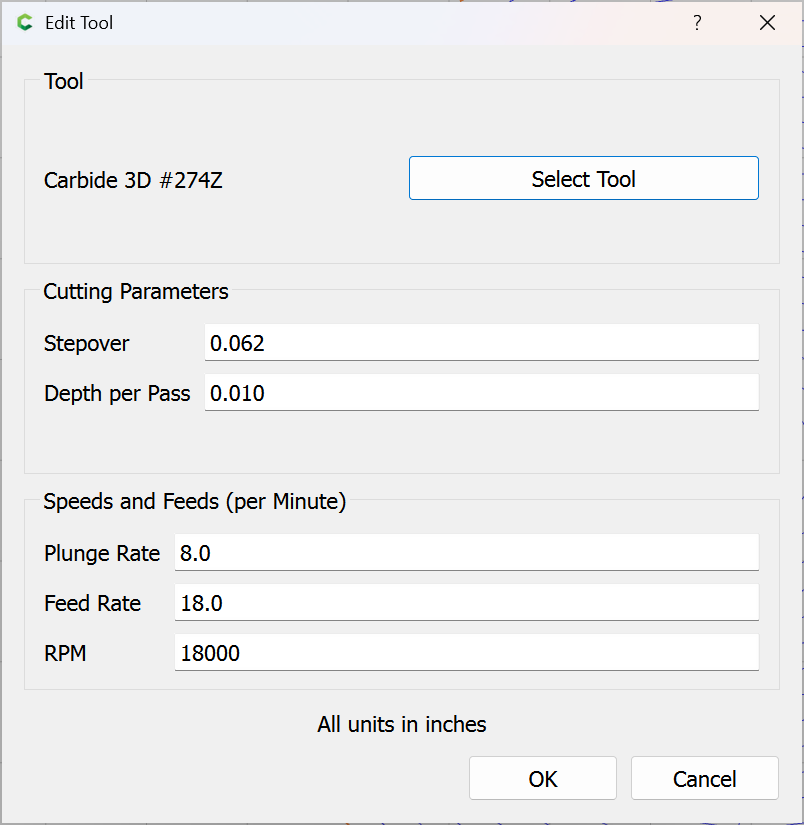Click the Tool group heading
This screenshot has width=804, height=825.
tap(64, 82)
